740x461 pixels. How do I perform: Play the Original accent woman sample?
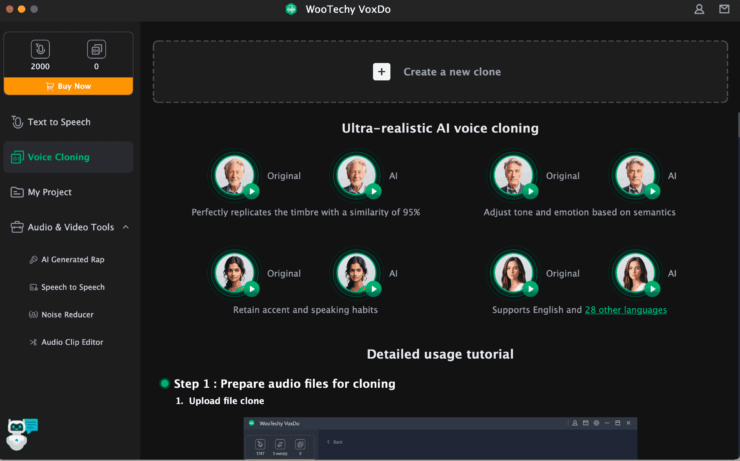click(252, 288)
